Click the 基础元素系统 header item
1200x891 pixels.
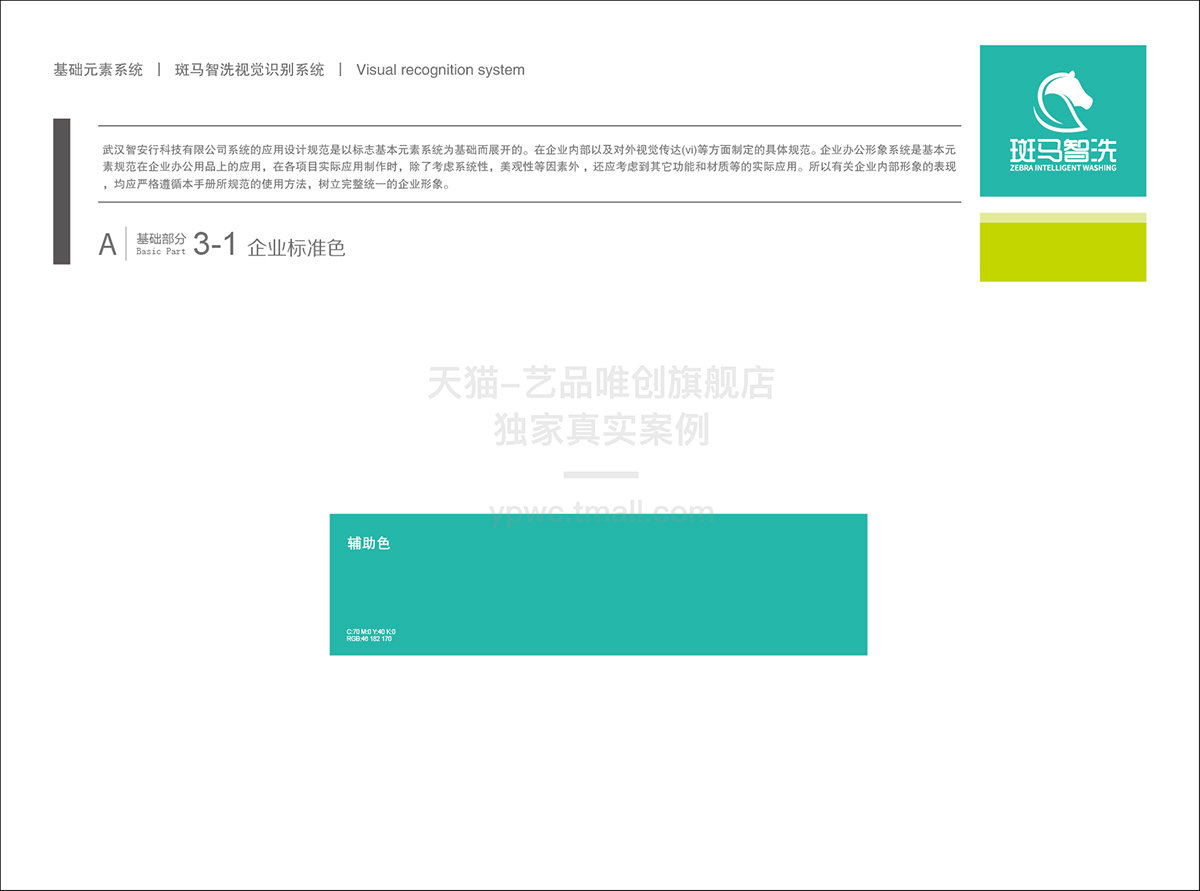tap(98, 70)
